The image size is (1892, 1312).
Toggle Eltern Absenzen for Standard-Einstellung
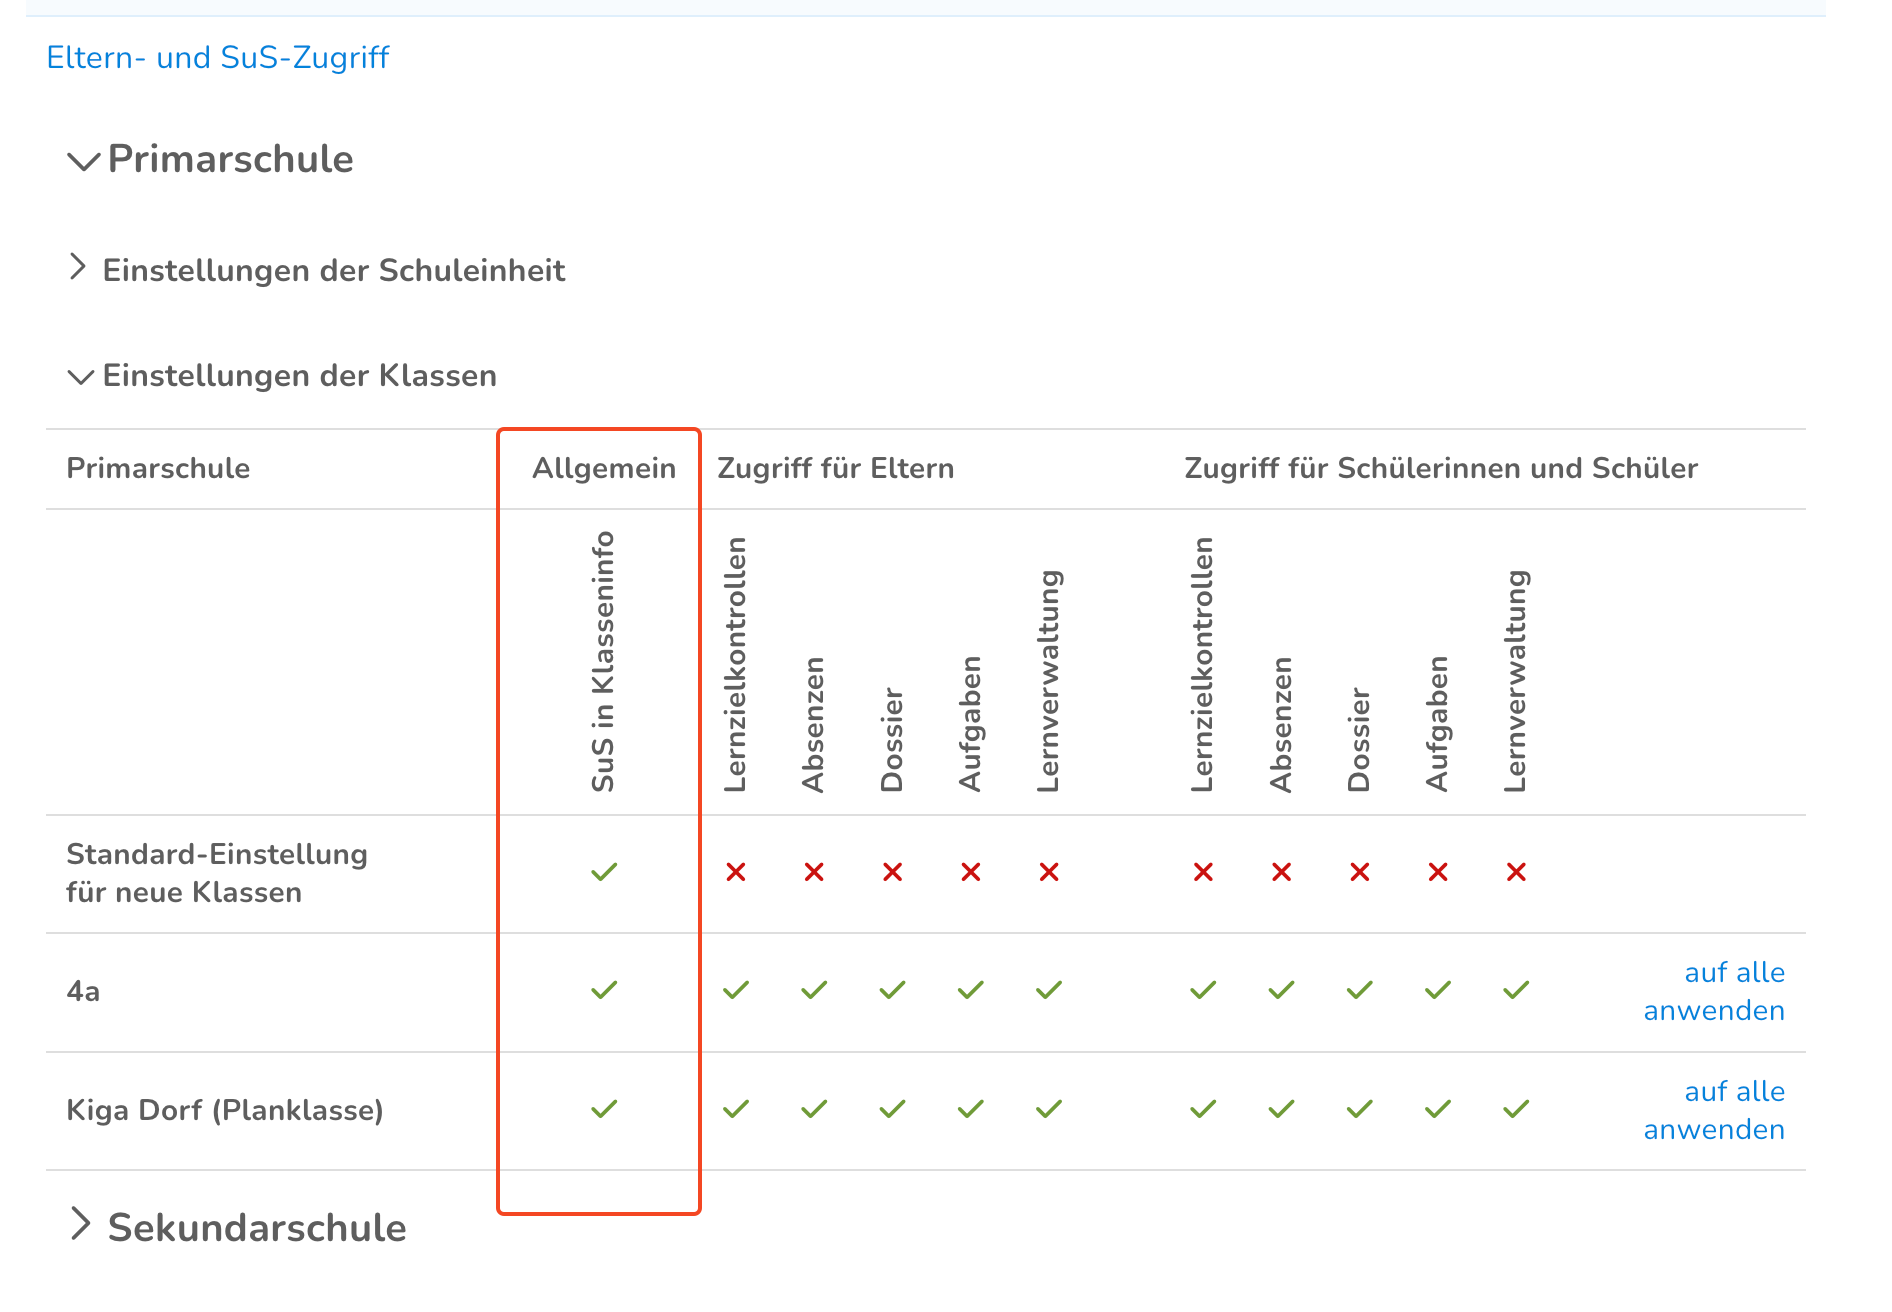(814, 872)
